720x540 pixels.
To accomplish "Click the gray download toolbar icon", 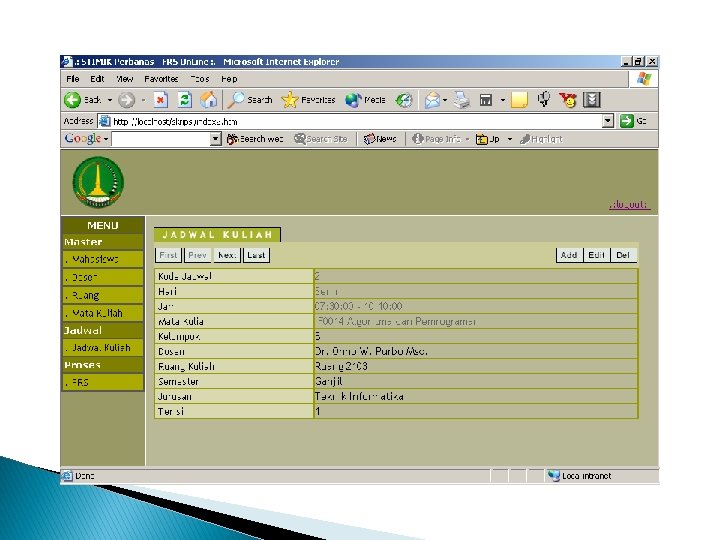I will tap(592, 100).
